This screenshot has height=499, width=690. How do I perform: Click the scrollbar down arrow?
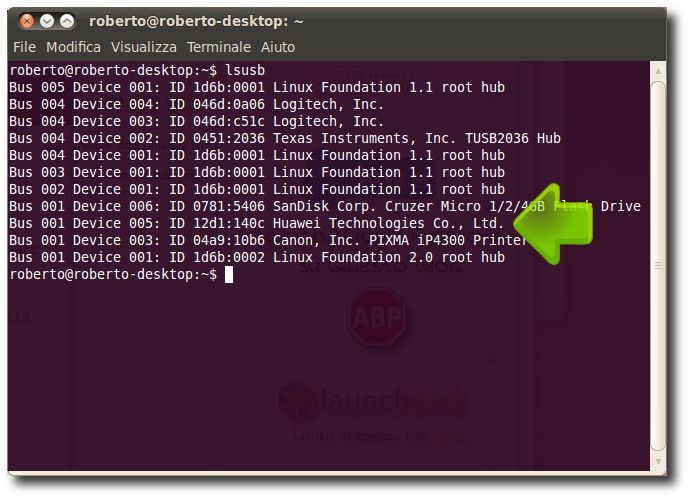(658, 461)
